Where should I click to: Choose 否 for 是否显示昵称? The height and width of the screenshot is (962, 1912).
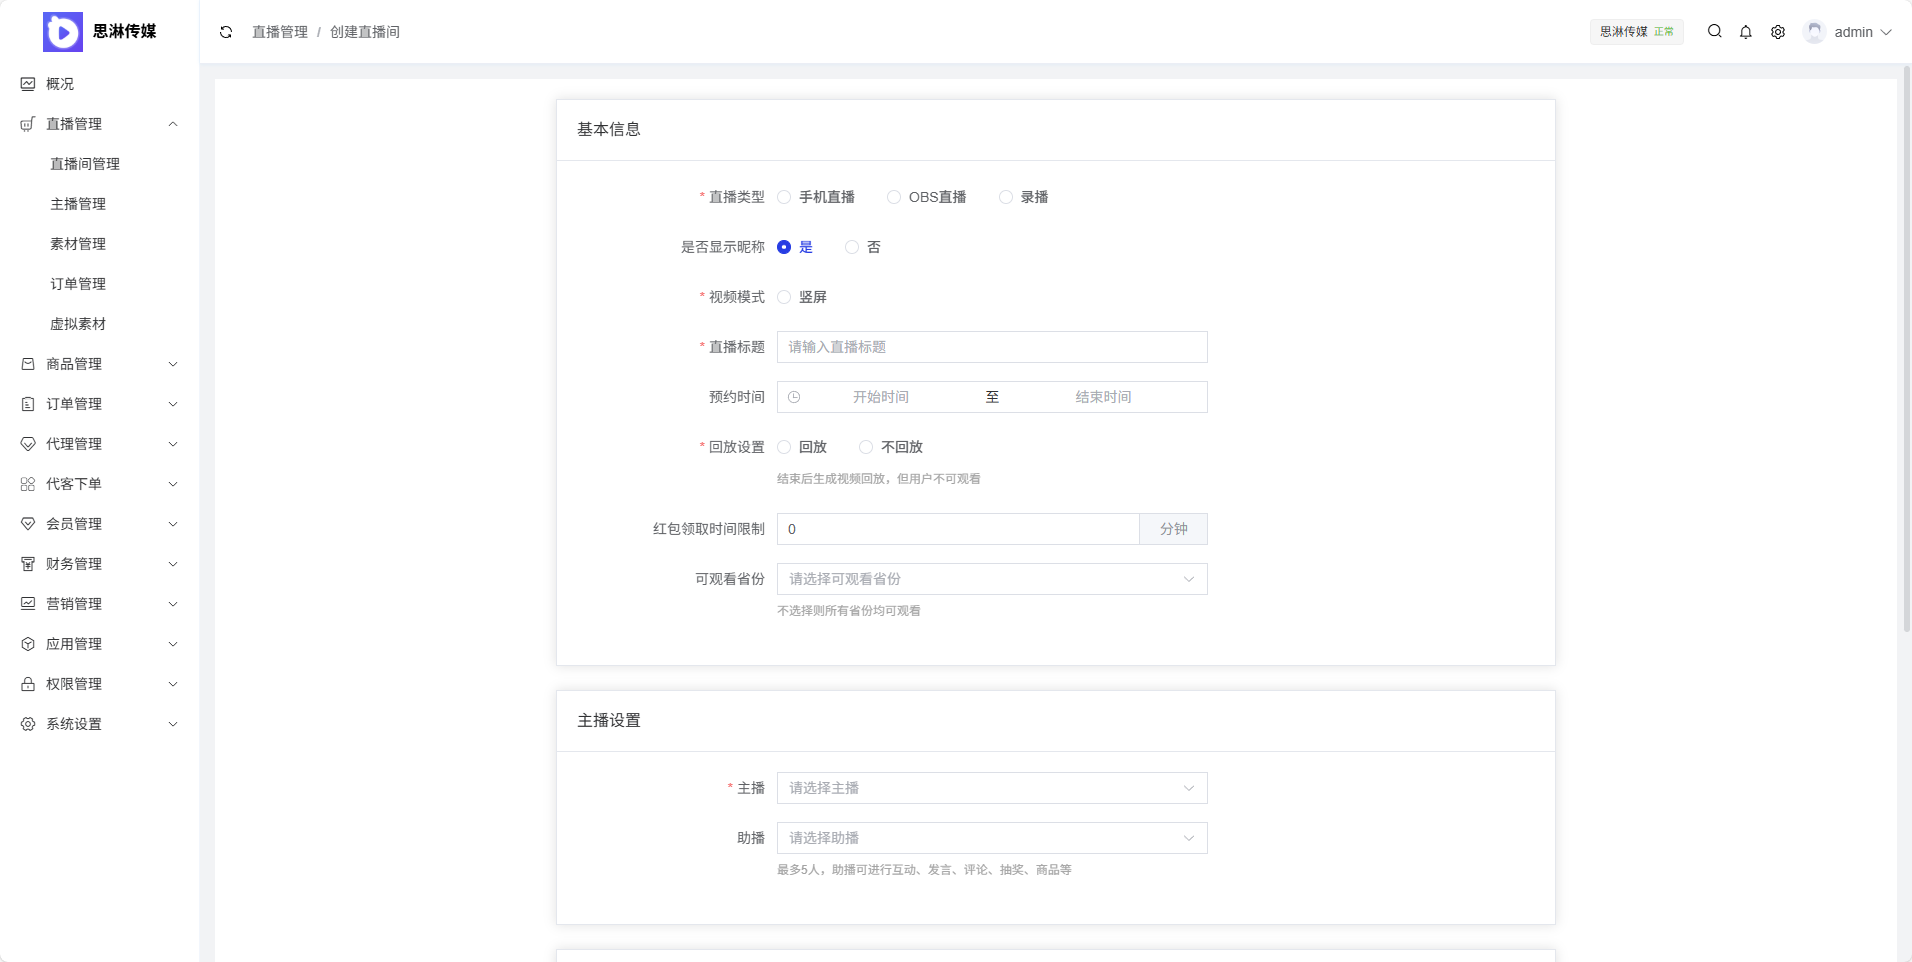point(851,247)
